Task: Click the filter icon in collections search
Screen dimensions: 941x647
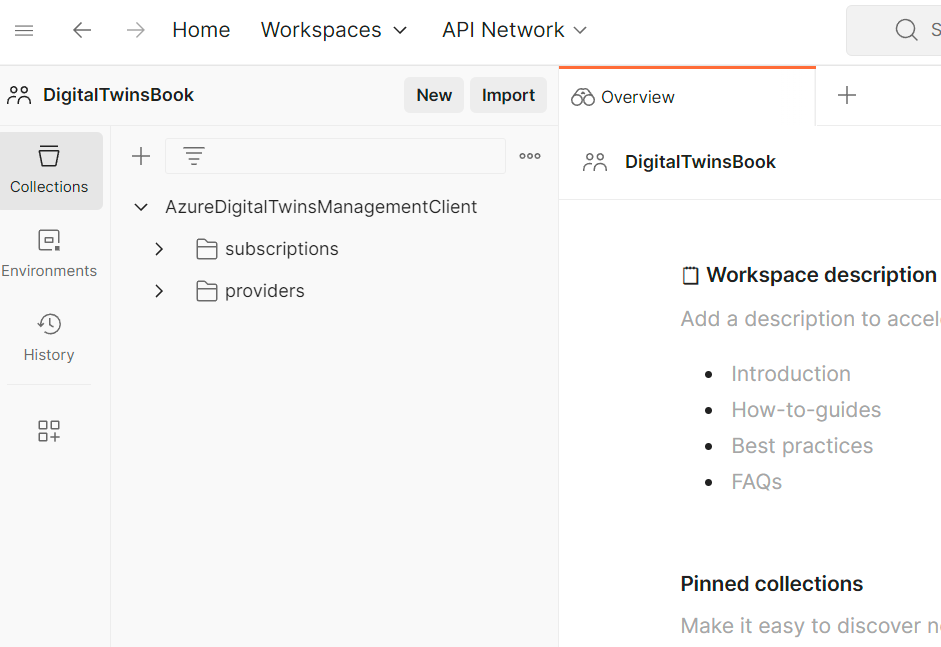Action: pyautogui.click(x=194, y=156)
